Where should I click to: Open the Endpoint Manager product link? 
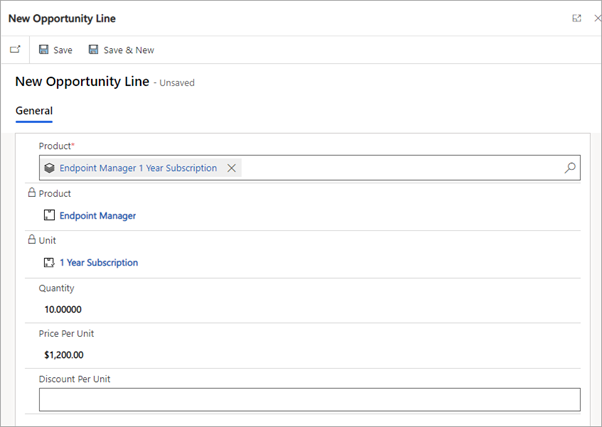[98, 215]
